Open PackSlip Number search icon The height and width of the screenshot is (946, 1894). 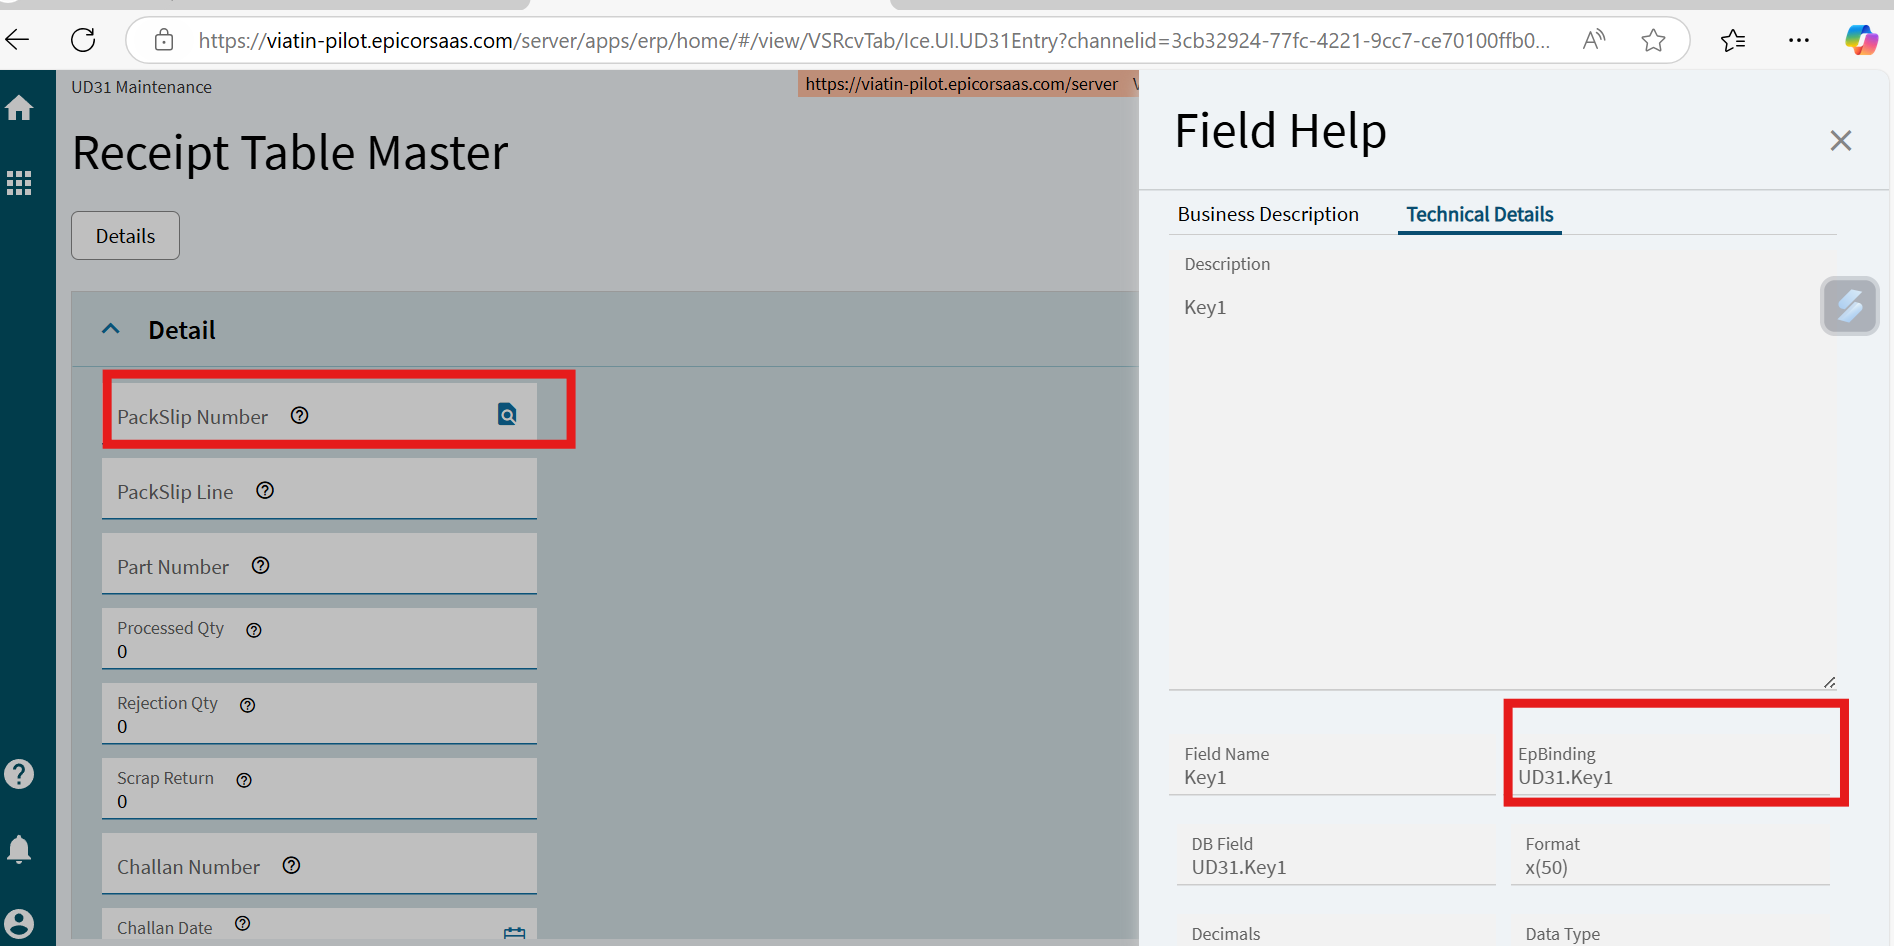coord(507,414)
